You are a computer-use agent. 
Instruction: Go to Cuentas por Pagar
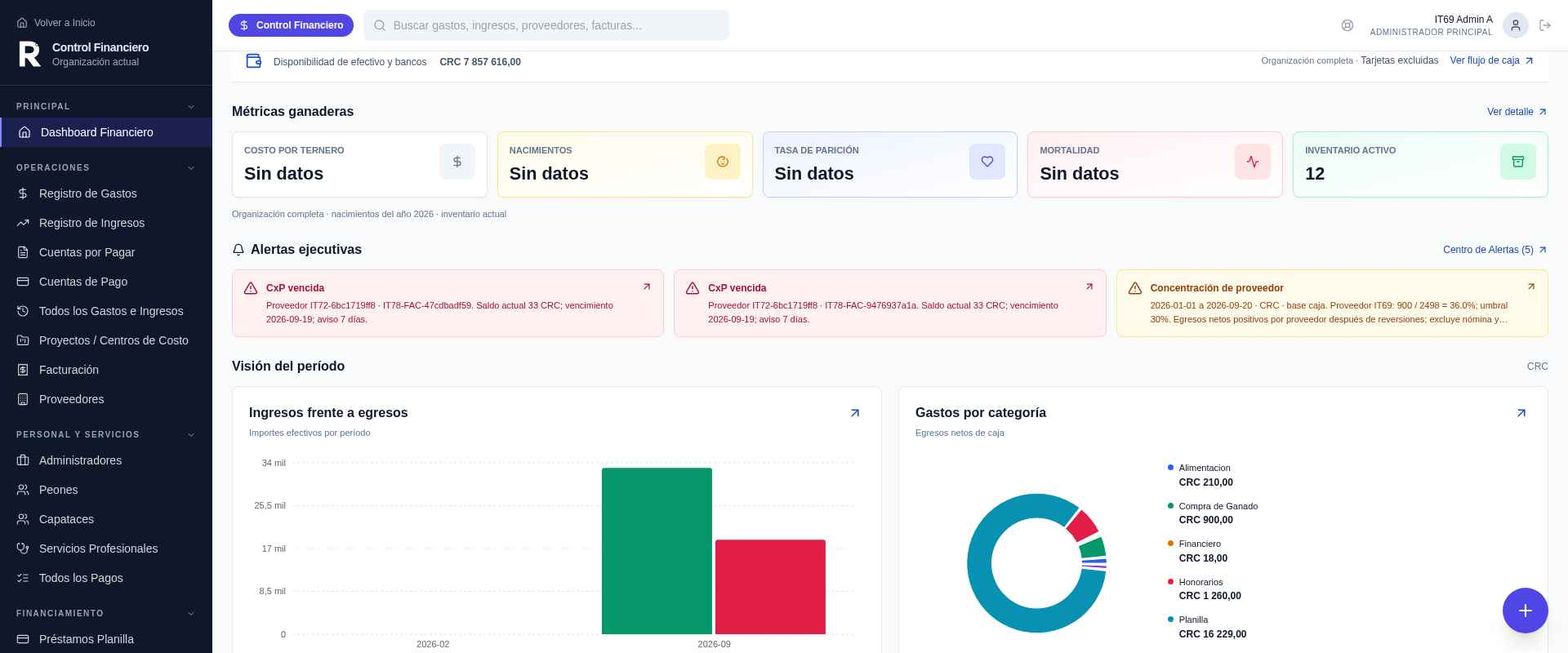(x=106, y=253)
